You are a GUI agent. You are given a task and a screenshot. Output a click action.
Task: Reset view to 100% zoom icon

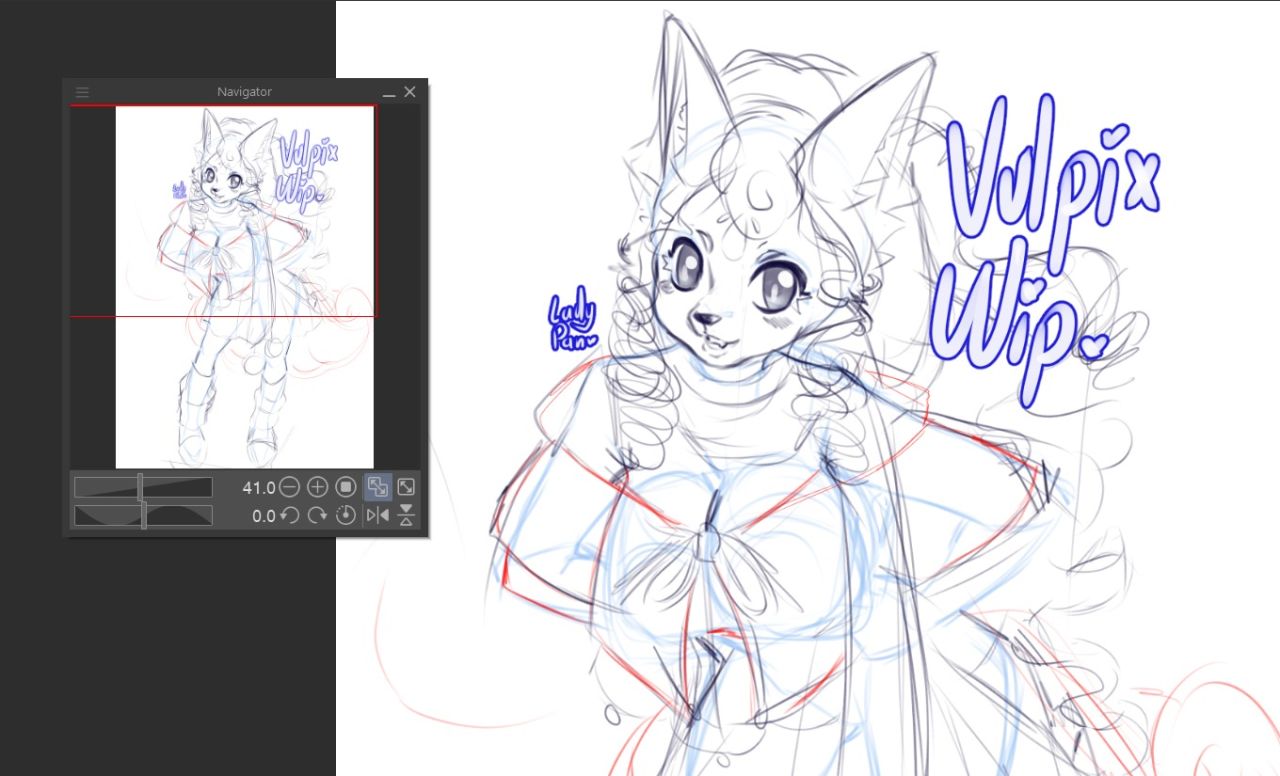[x=346, y=487]
